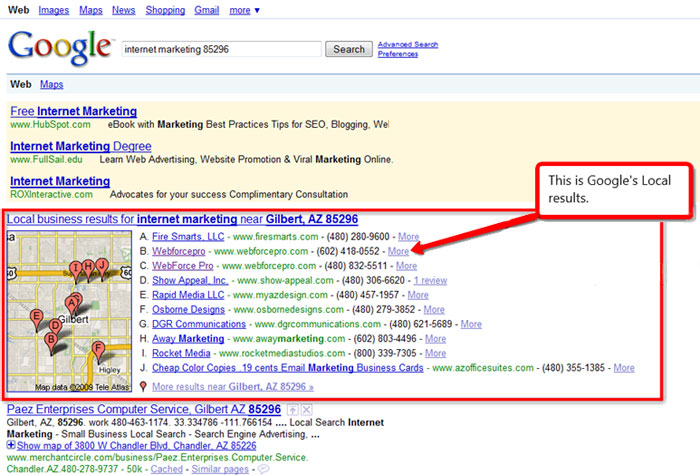Select the Maps tab below the search box
Screen dimensions: 700x475
[51, 84]
